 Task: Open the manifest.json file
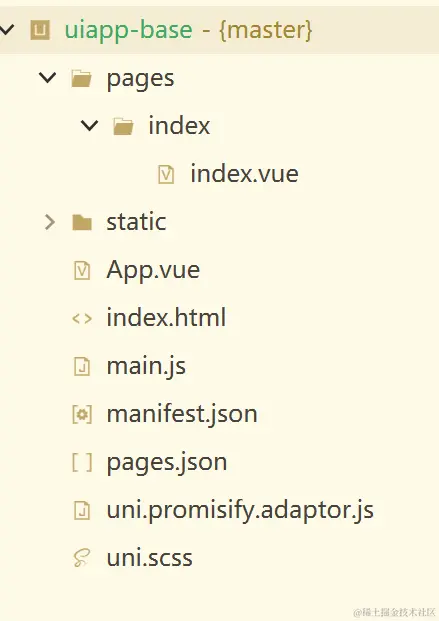coord(182,414)
